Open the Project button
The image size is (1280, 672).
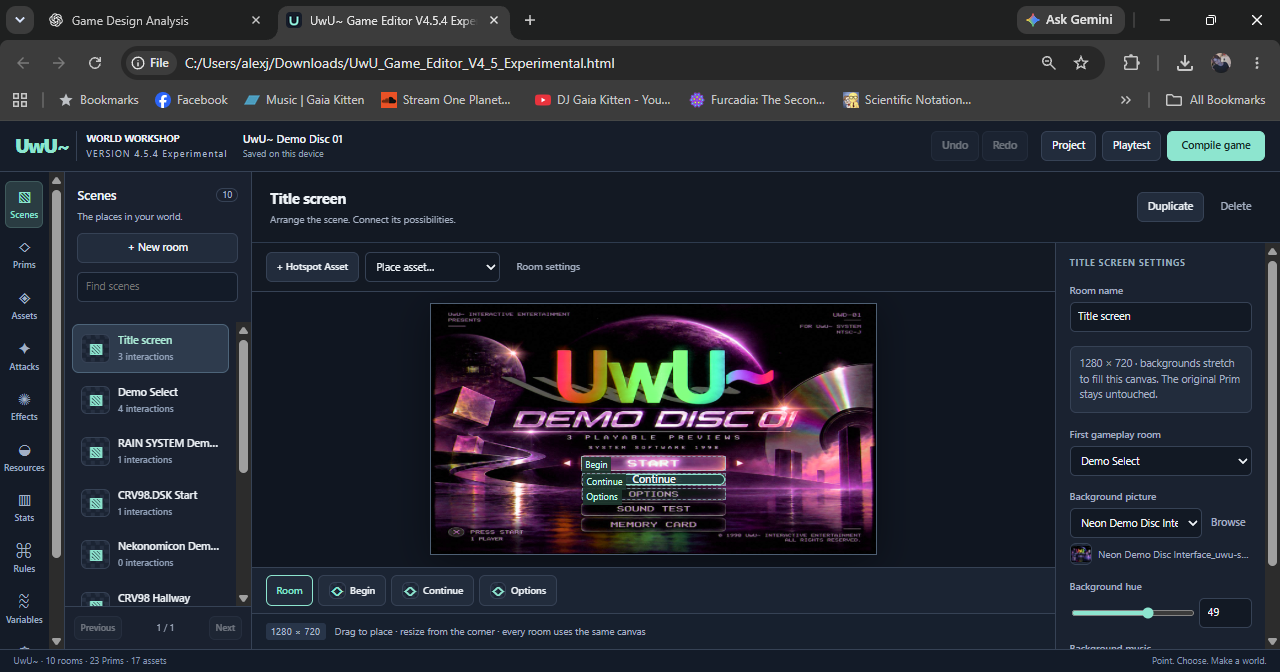click(x=1068, y=146)
